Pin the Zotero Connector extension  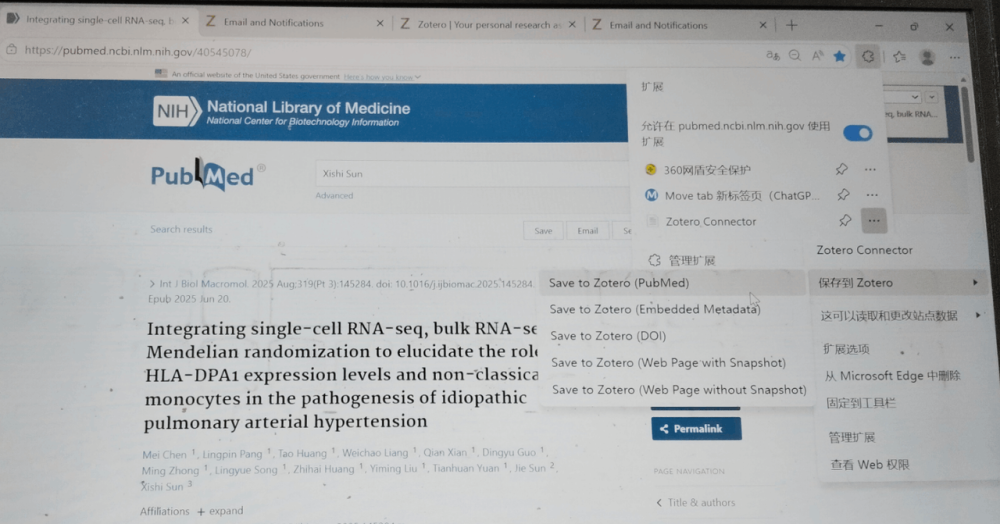click(845, 221)
